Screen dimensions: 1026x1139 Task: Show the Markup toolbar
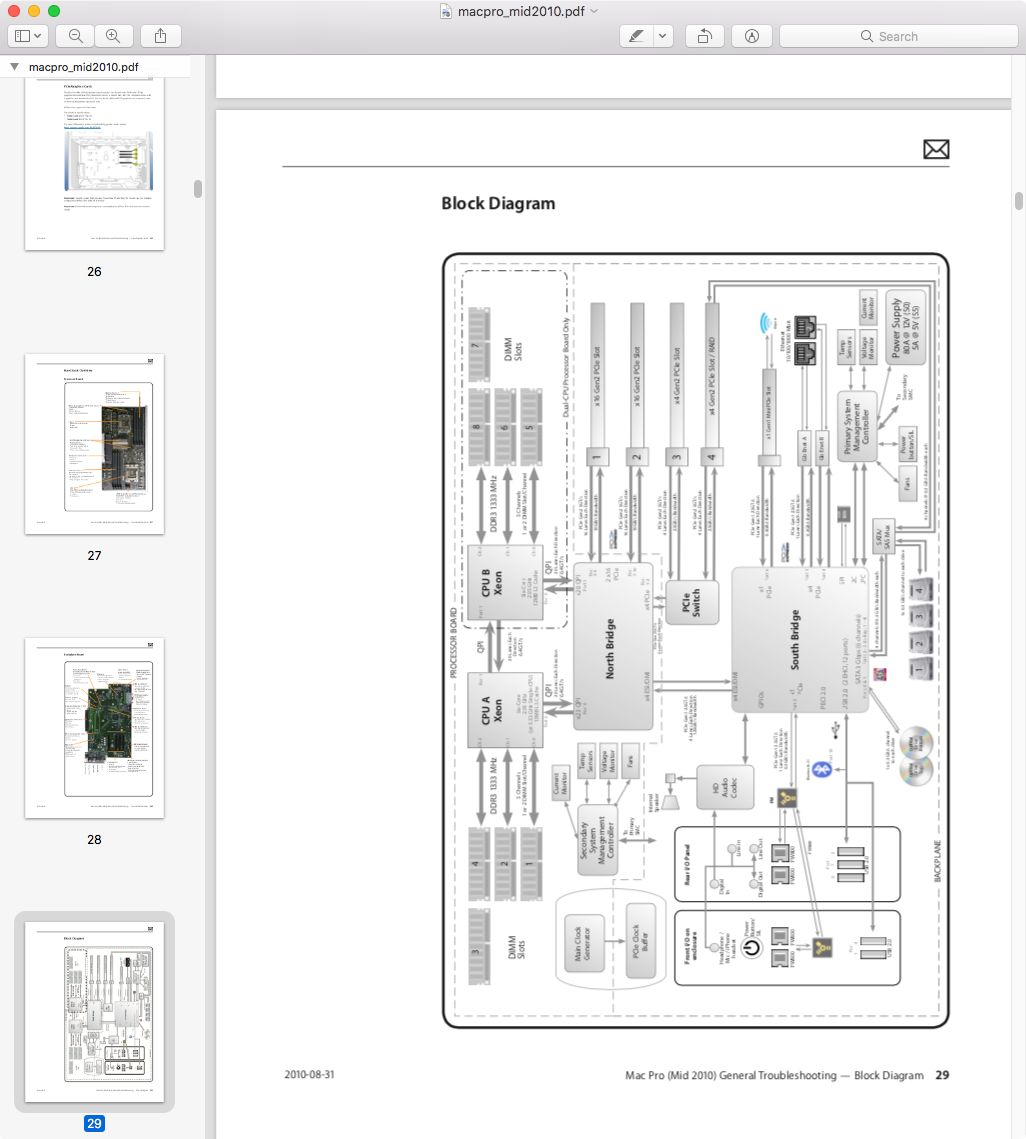752,36
